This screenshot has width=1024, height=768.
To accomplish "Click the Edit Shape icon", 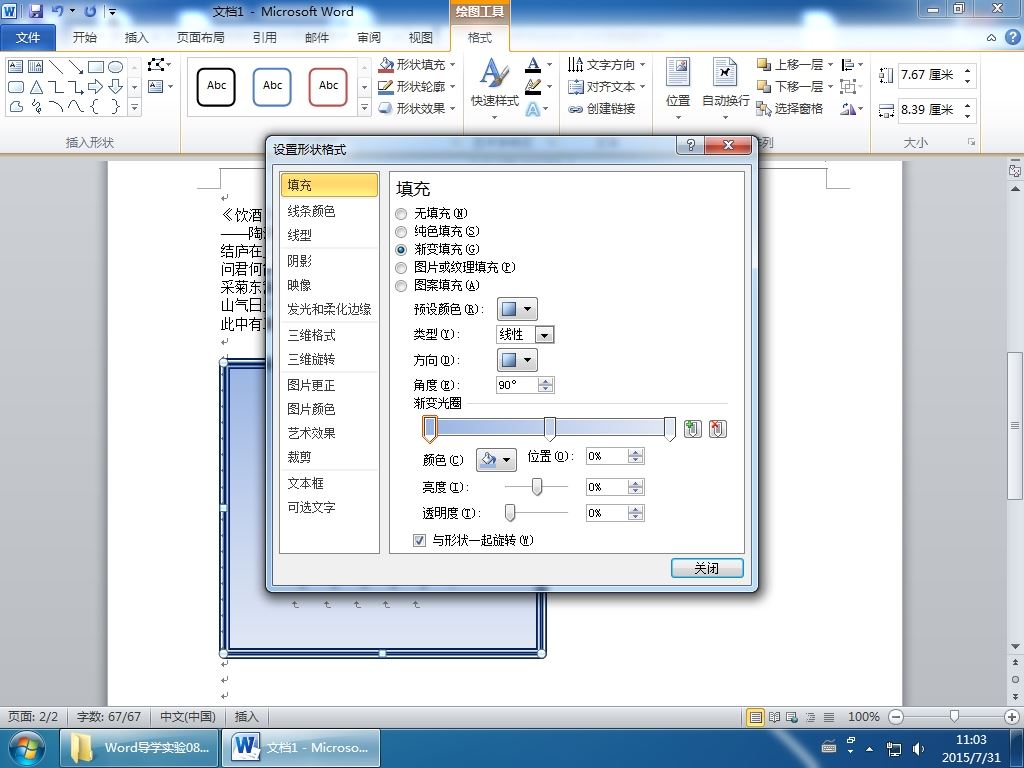I will click(x=159, y=65).
